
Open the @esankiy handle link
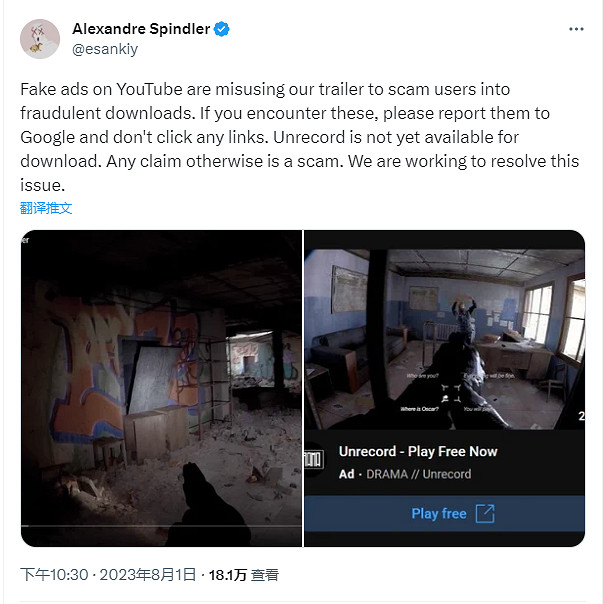[x=105, y=49]
